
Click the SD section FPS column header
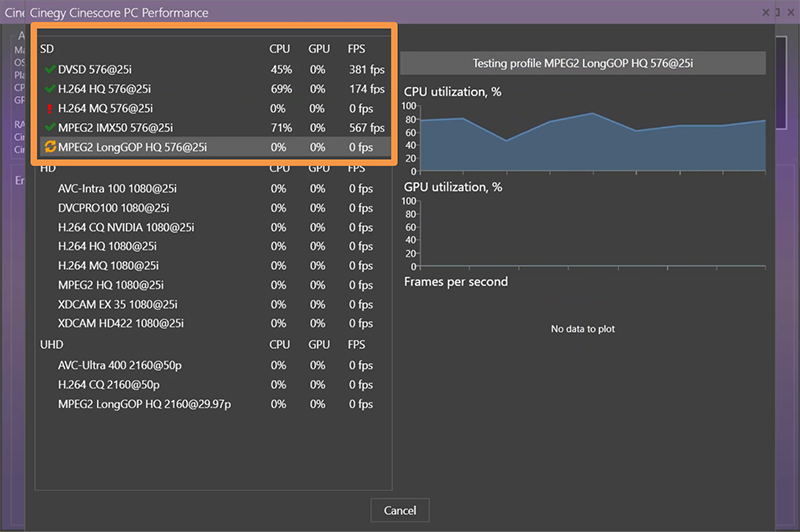point(357,49)
